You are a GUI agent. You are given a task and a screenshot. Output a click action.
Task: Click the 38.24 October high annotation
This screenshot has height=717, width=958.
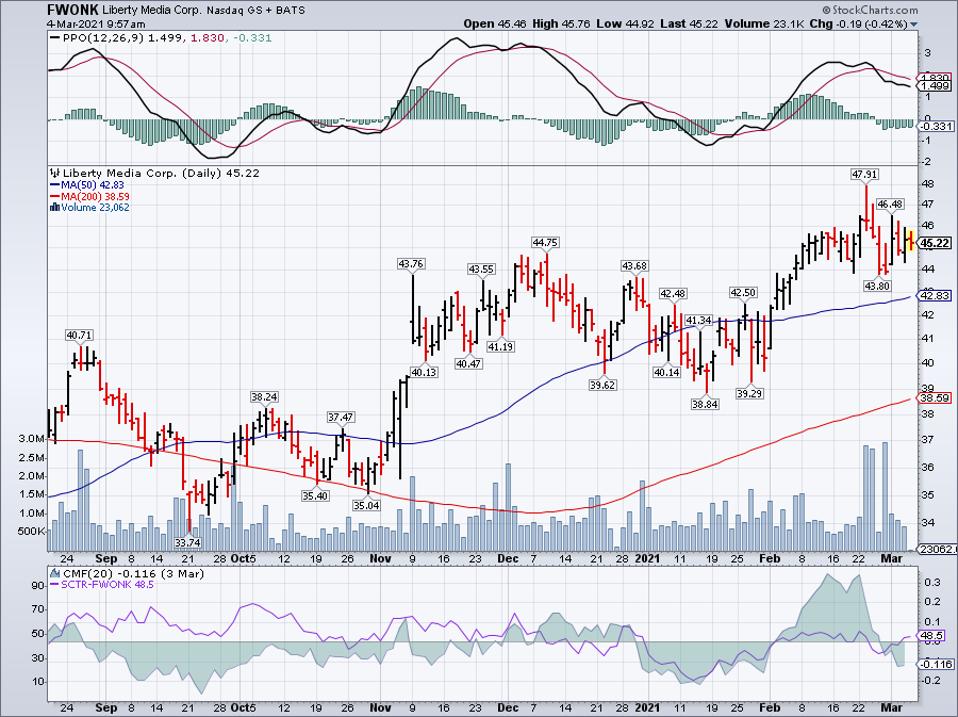coord(264,397)
